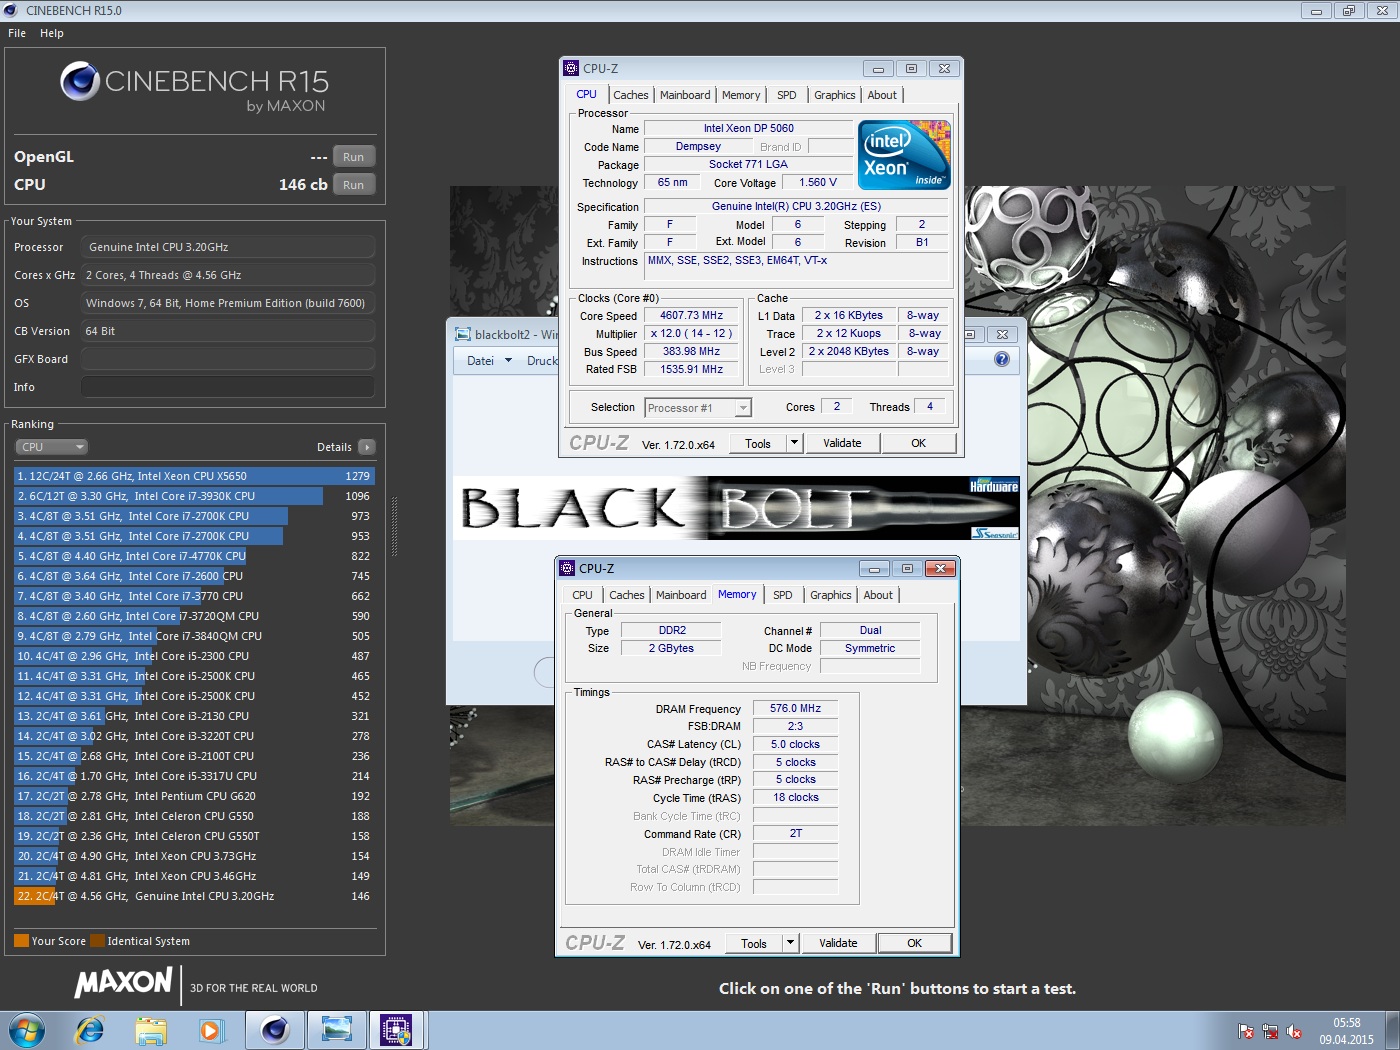Image resolution: width=1400 pixels, height=1050 pixels.
Task: Select ranking row Core i7-4770K
Action: click(x=194, y=556)
